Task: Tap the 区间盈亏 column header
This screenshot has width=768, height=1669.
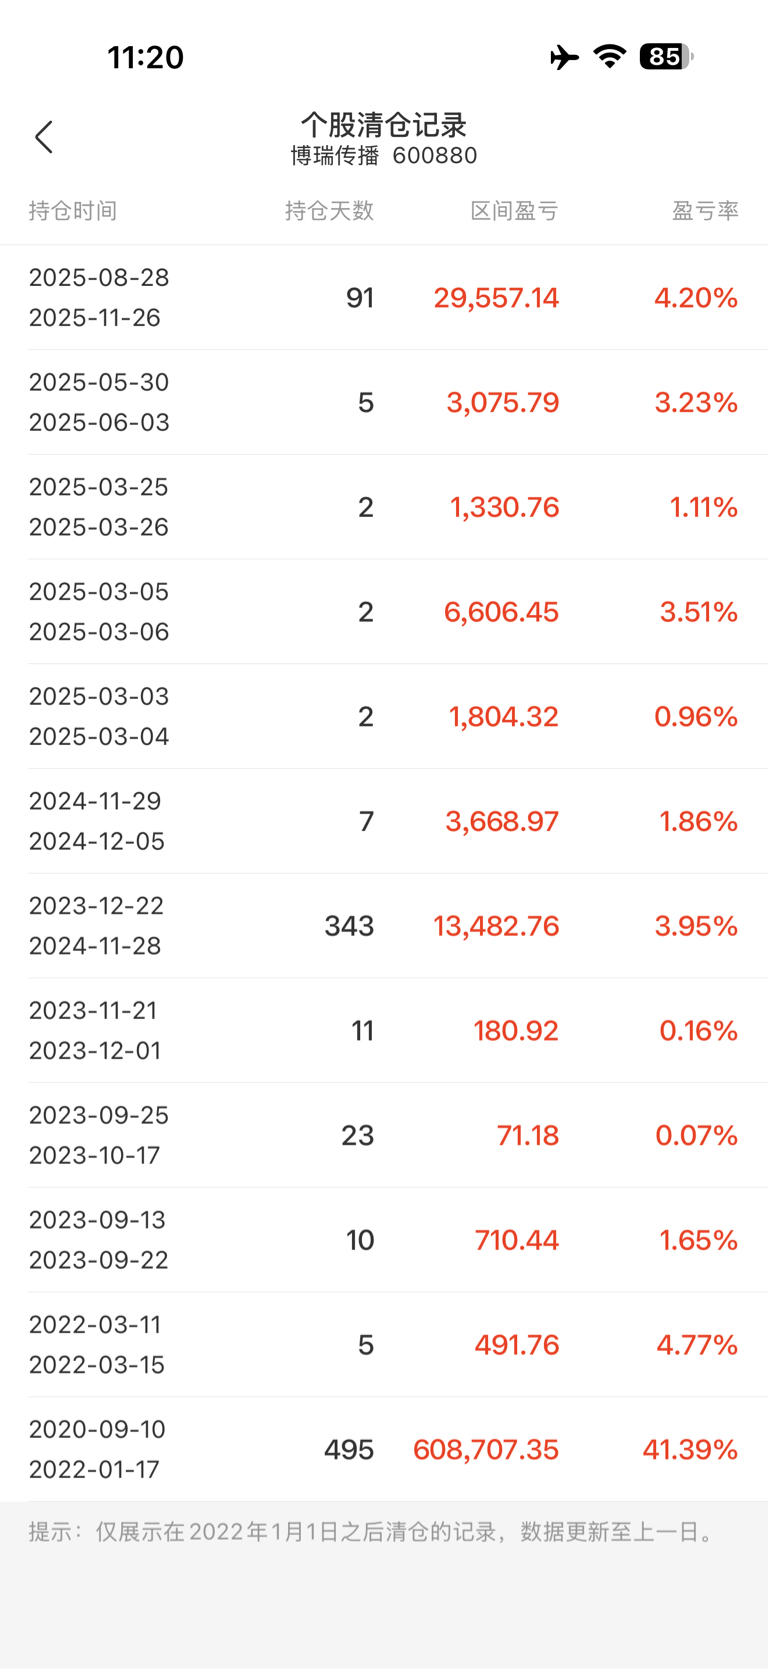Action: click(514, 211)
